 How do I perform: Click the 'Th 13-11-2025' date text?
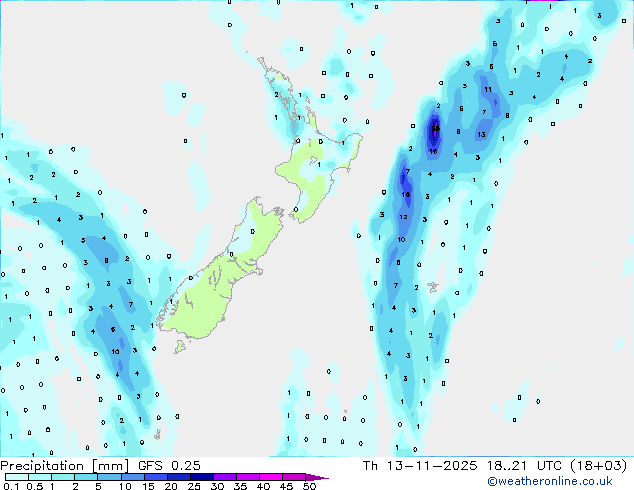tap(420, 466)
